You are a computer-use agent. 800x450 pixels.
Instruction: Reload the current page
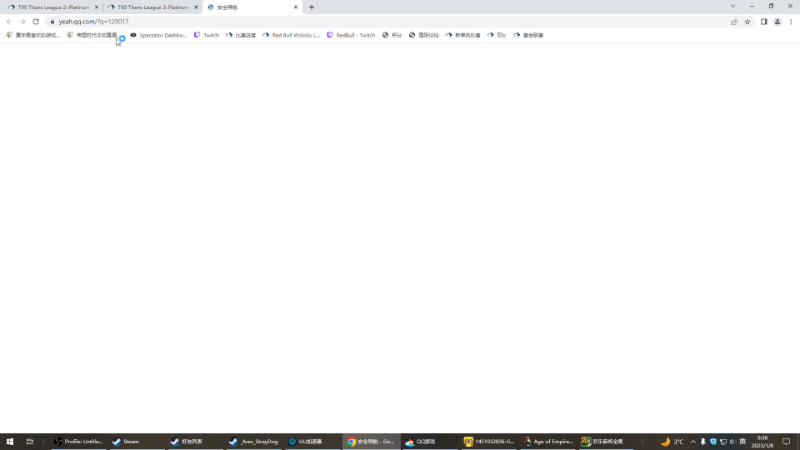pyautogui.click(x=36, y=21)
